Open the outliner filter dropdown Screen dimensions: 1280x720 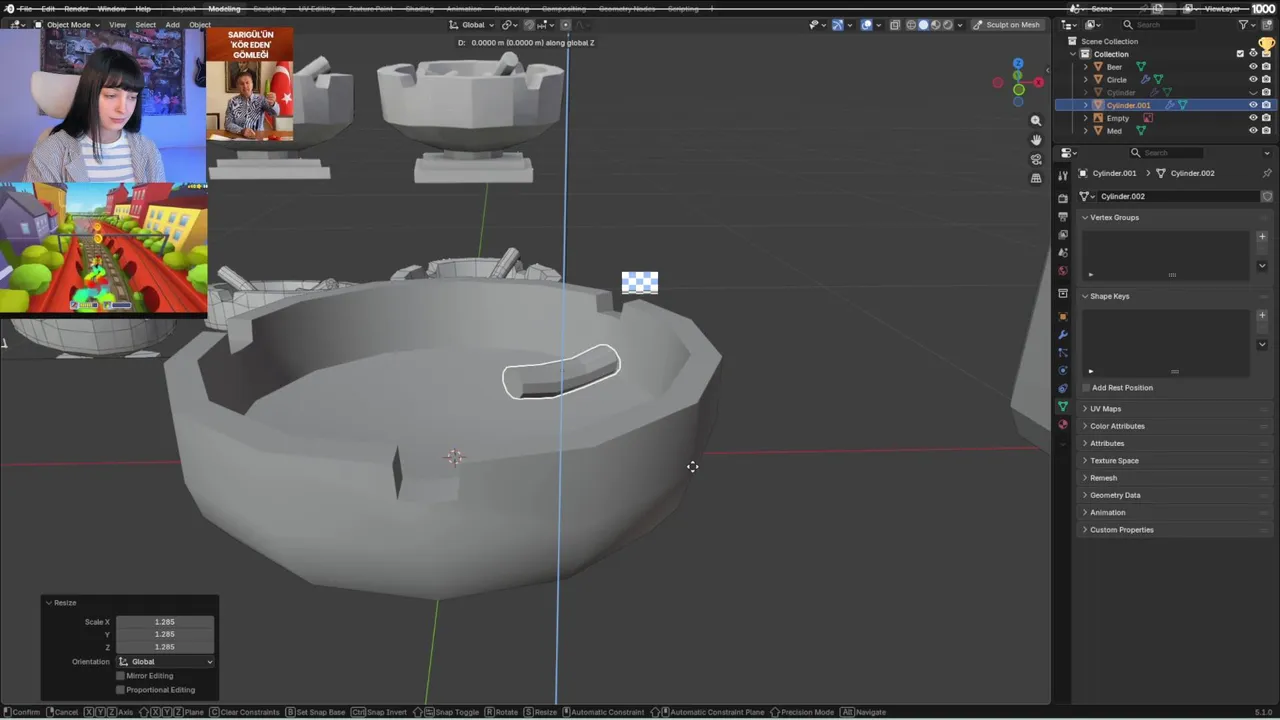click(1247, 24)
